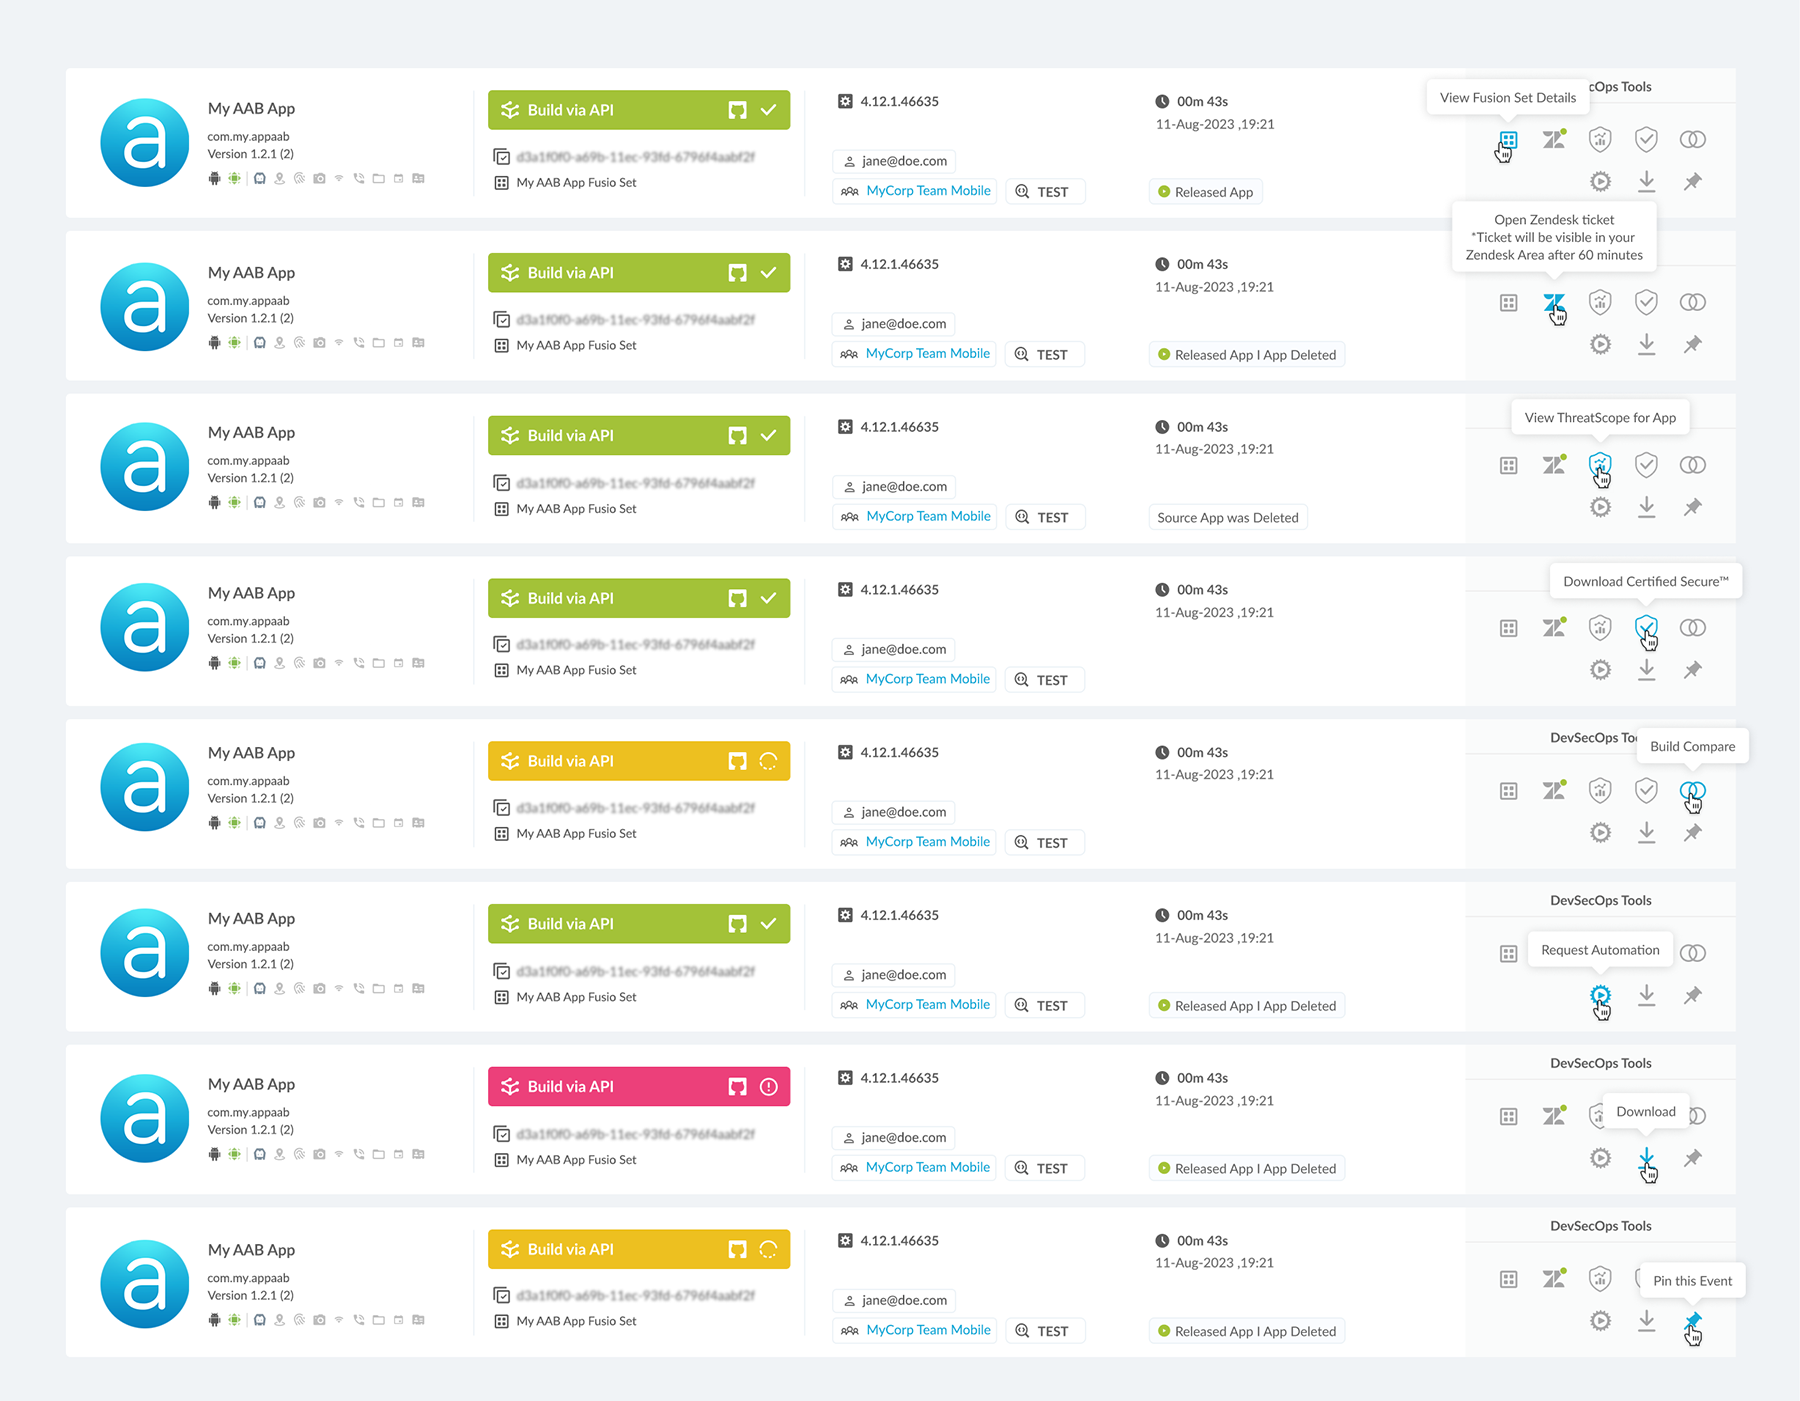Click the highlighted View ThreatScope shield icon

click(1600, 464)
